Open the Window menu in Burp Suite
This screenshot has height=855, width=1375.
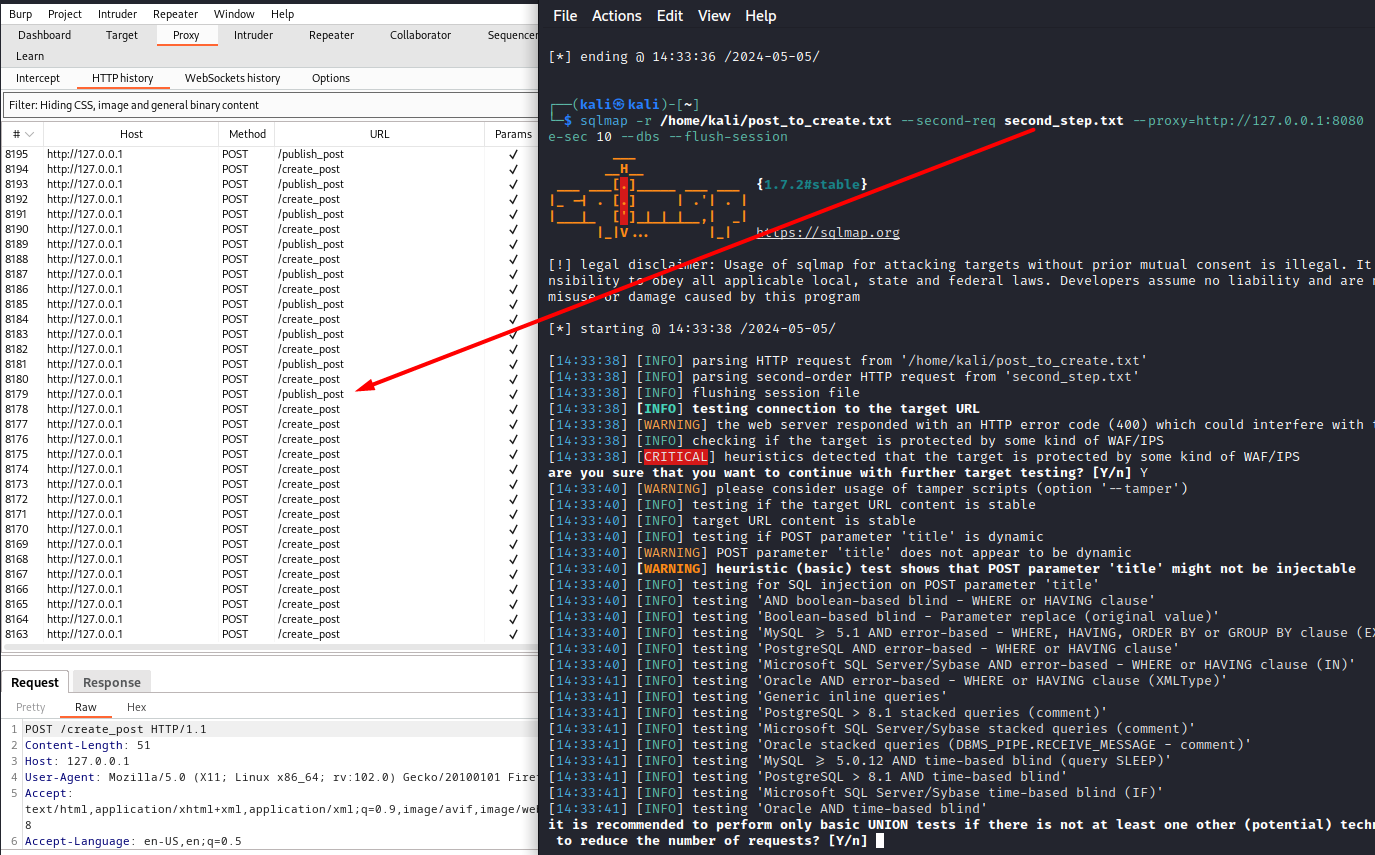pyautogui.click(x=234, y=14)
